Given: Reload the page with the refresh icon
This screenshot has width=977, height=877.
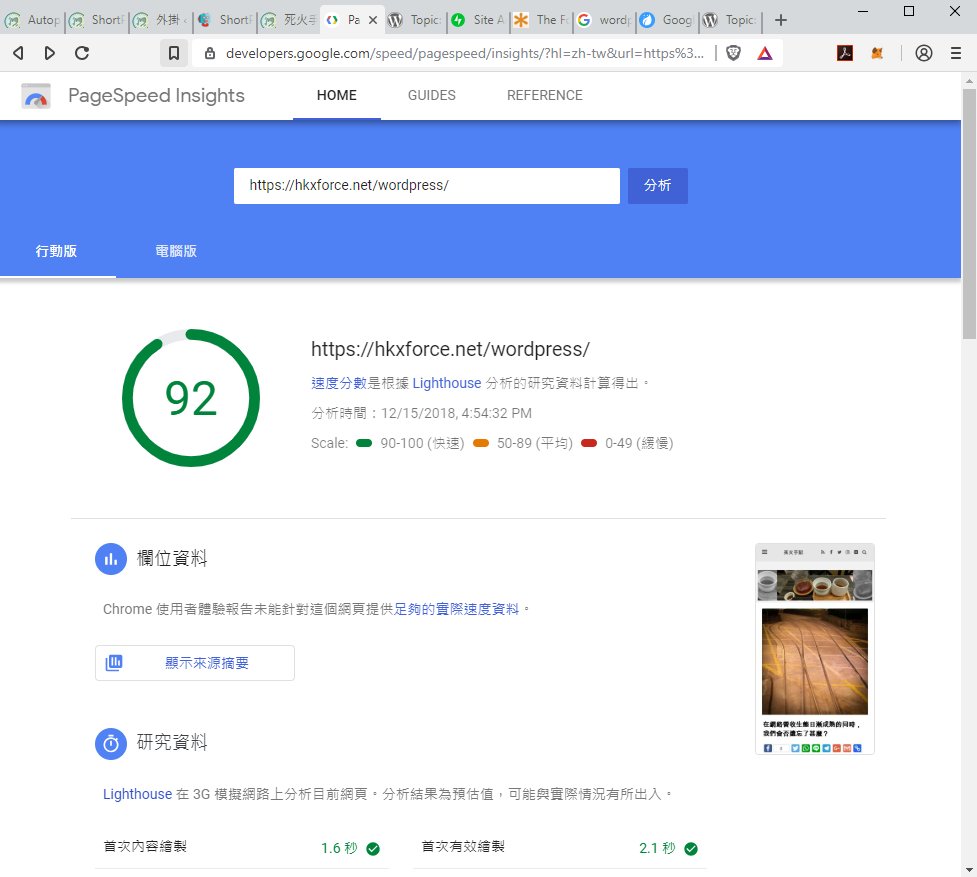Looking at the screenshot, I should point(82,53).
